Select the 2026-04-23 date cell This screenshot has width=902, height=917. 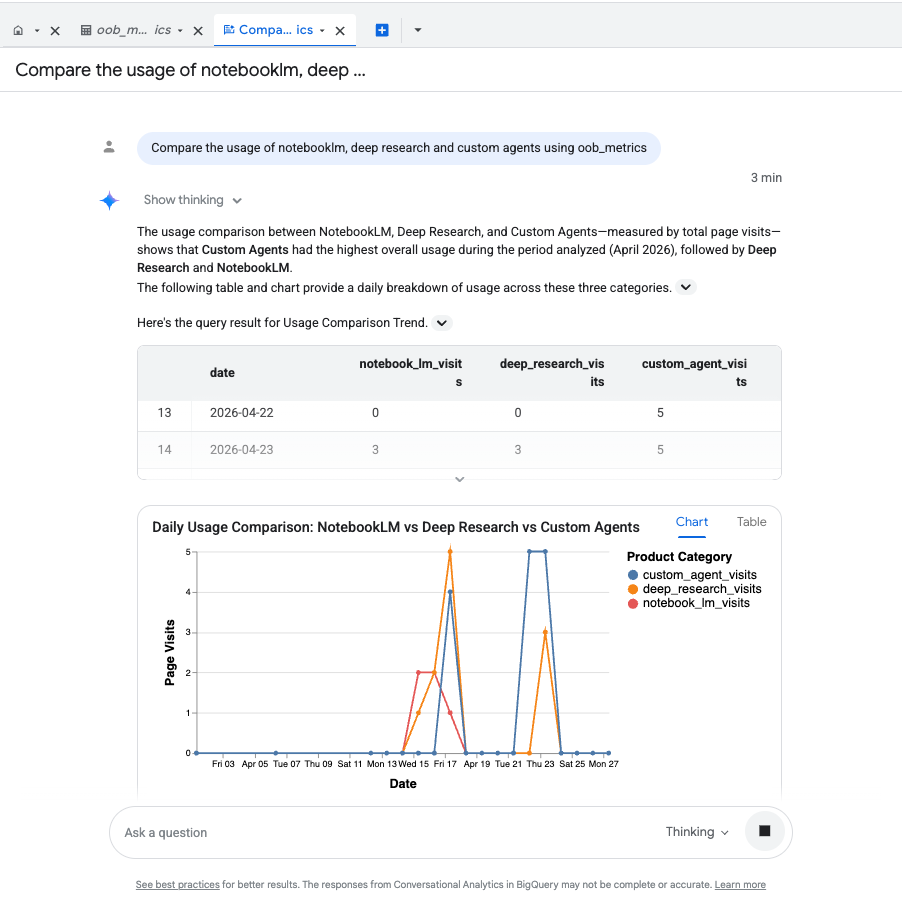[242, 450]
